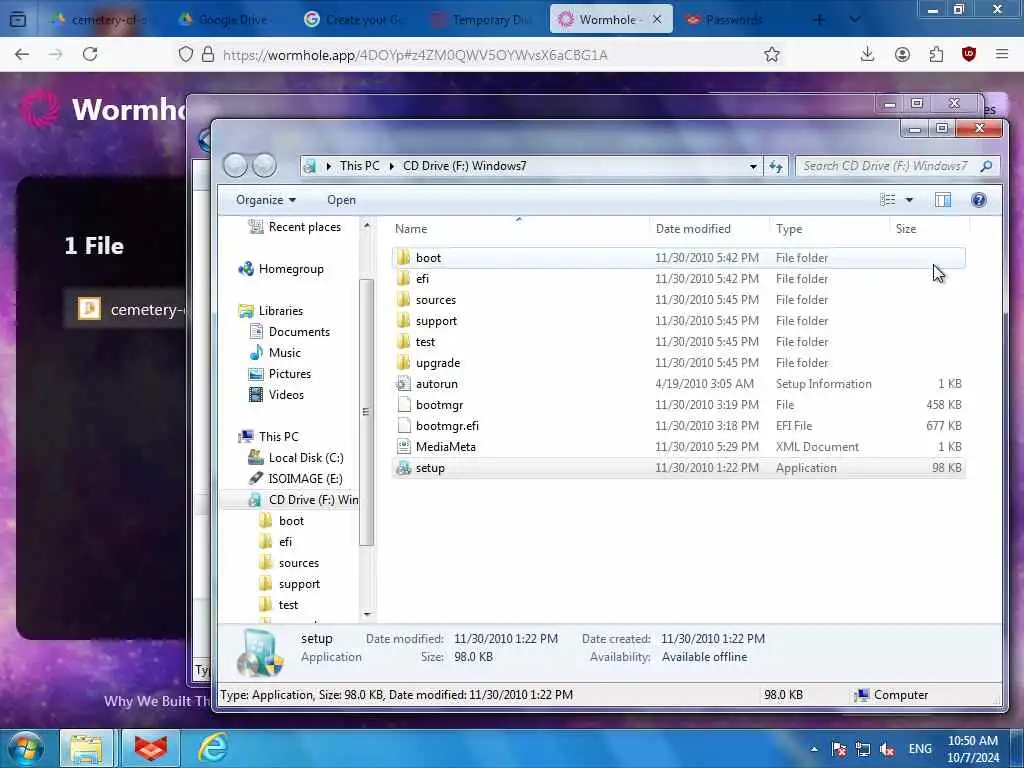Image resolution: width=1024 pixels, height=768 pixels.
Task: Select Local Disk (C:) in tree
Action: [x=296, y=458]
